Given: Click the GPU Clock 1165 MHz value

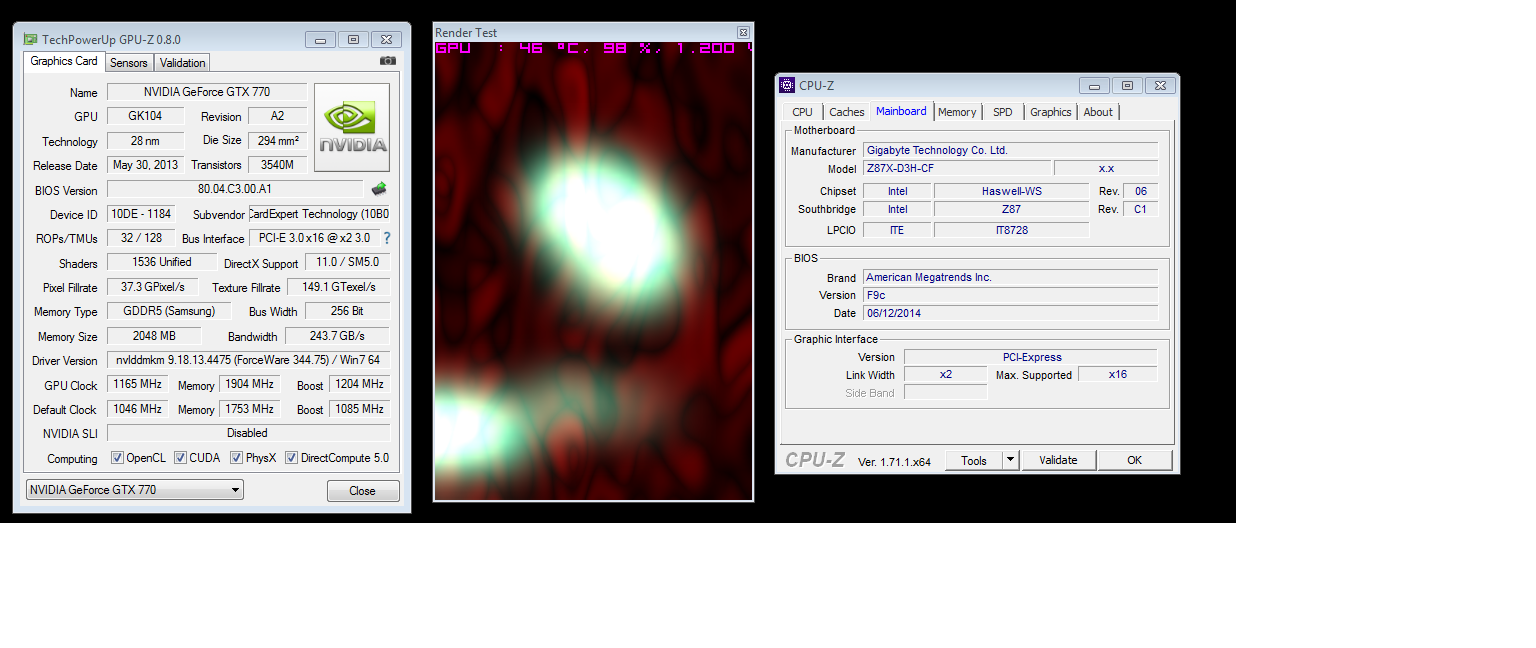Looking at the screenshot, I should click(137, 384).
